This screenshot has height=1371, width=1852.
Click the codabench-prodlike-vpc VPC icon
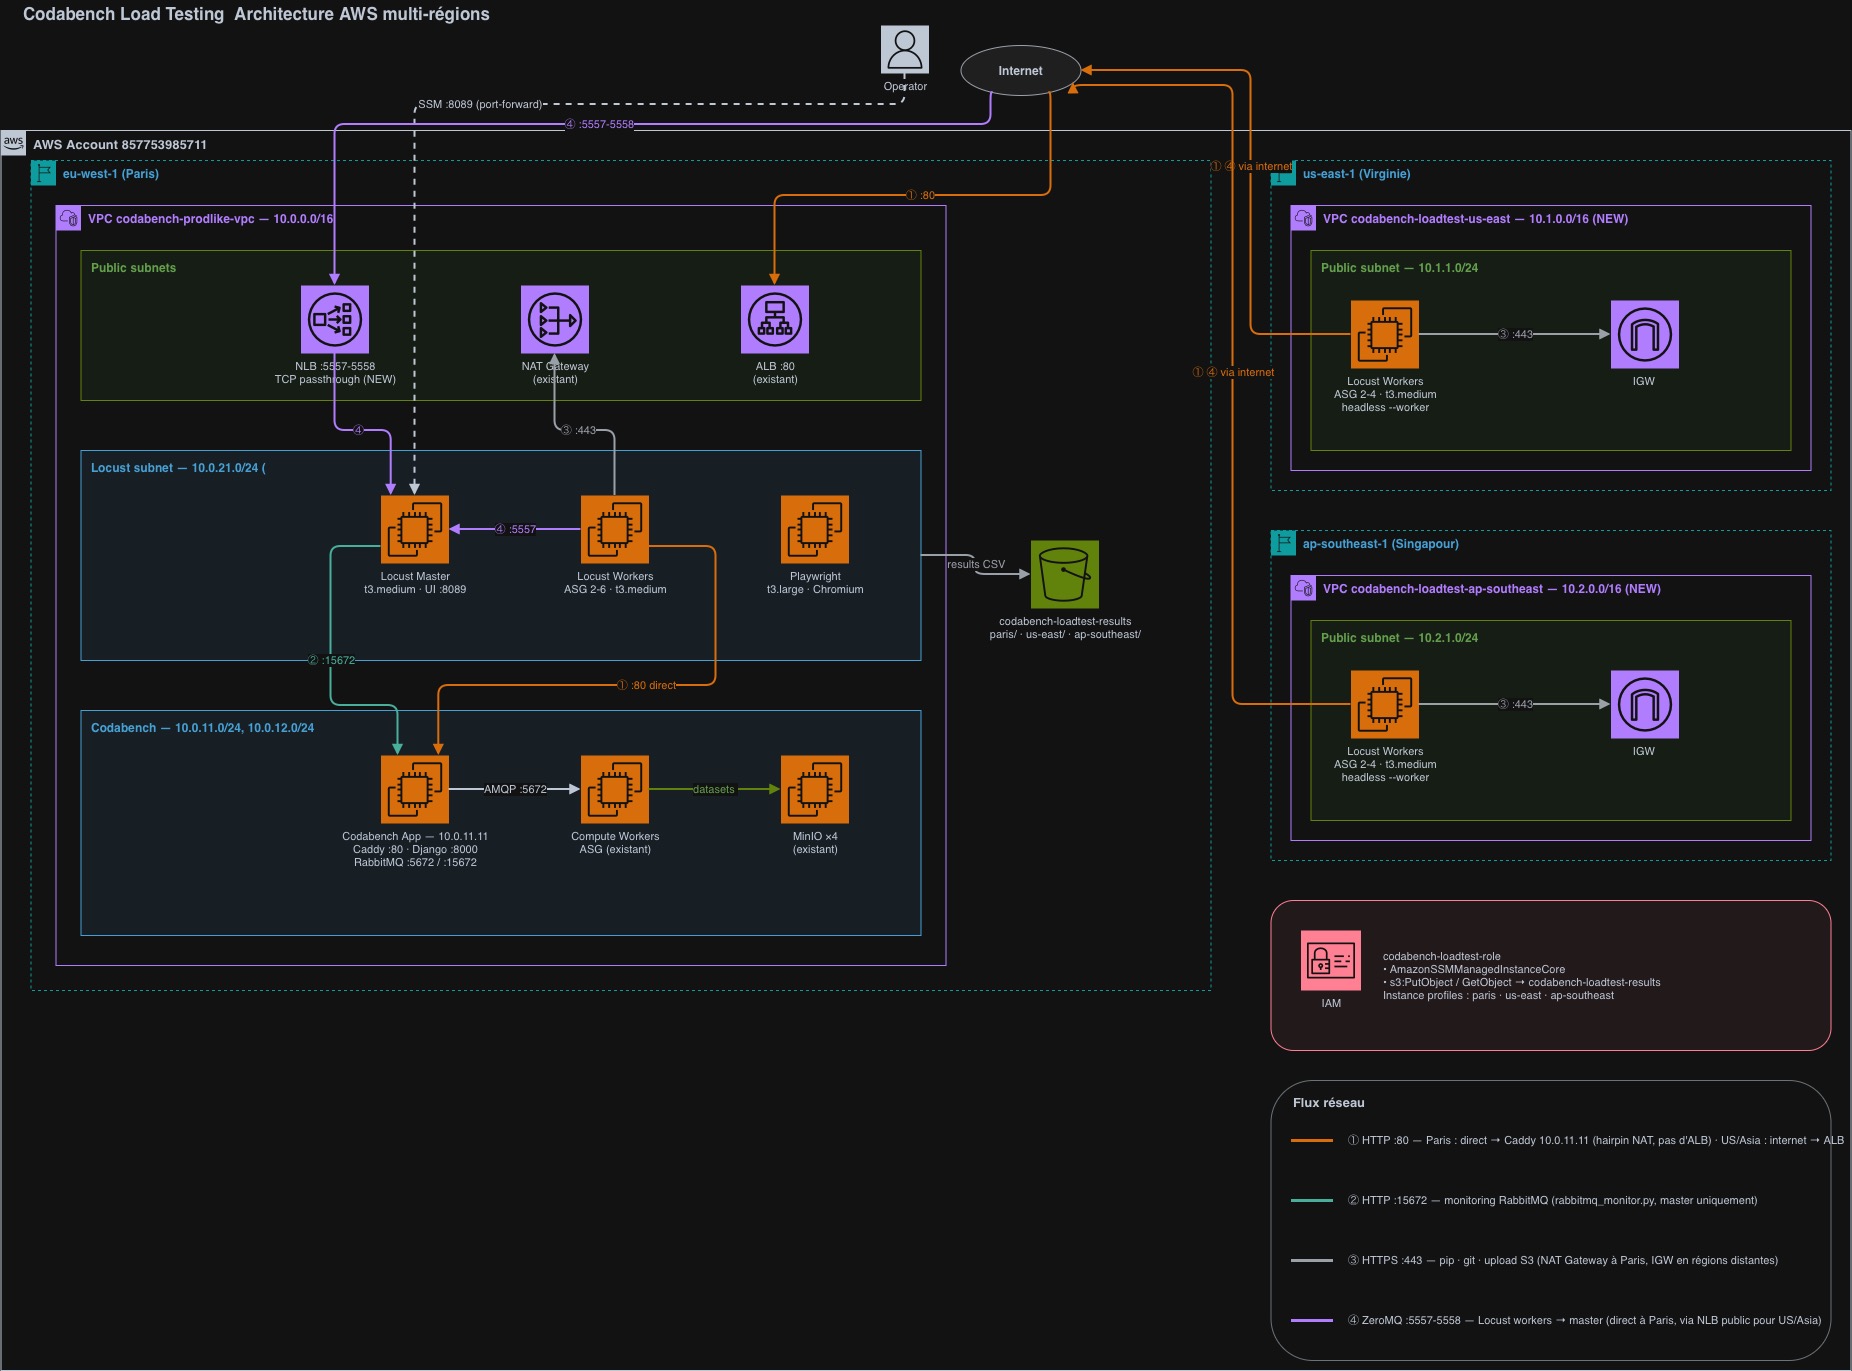click(68, 218)
